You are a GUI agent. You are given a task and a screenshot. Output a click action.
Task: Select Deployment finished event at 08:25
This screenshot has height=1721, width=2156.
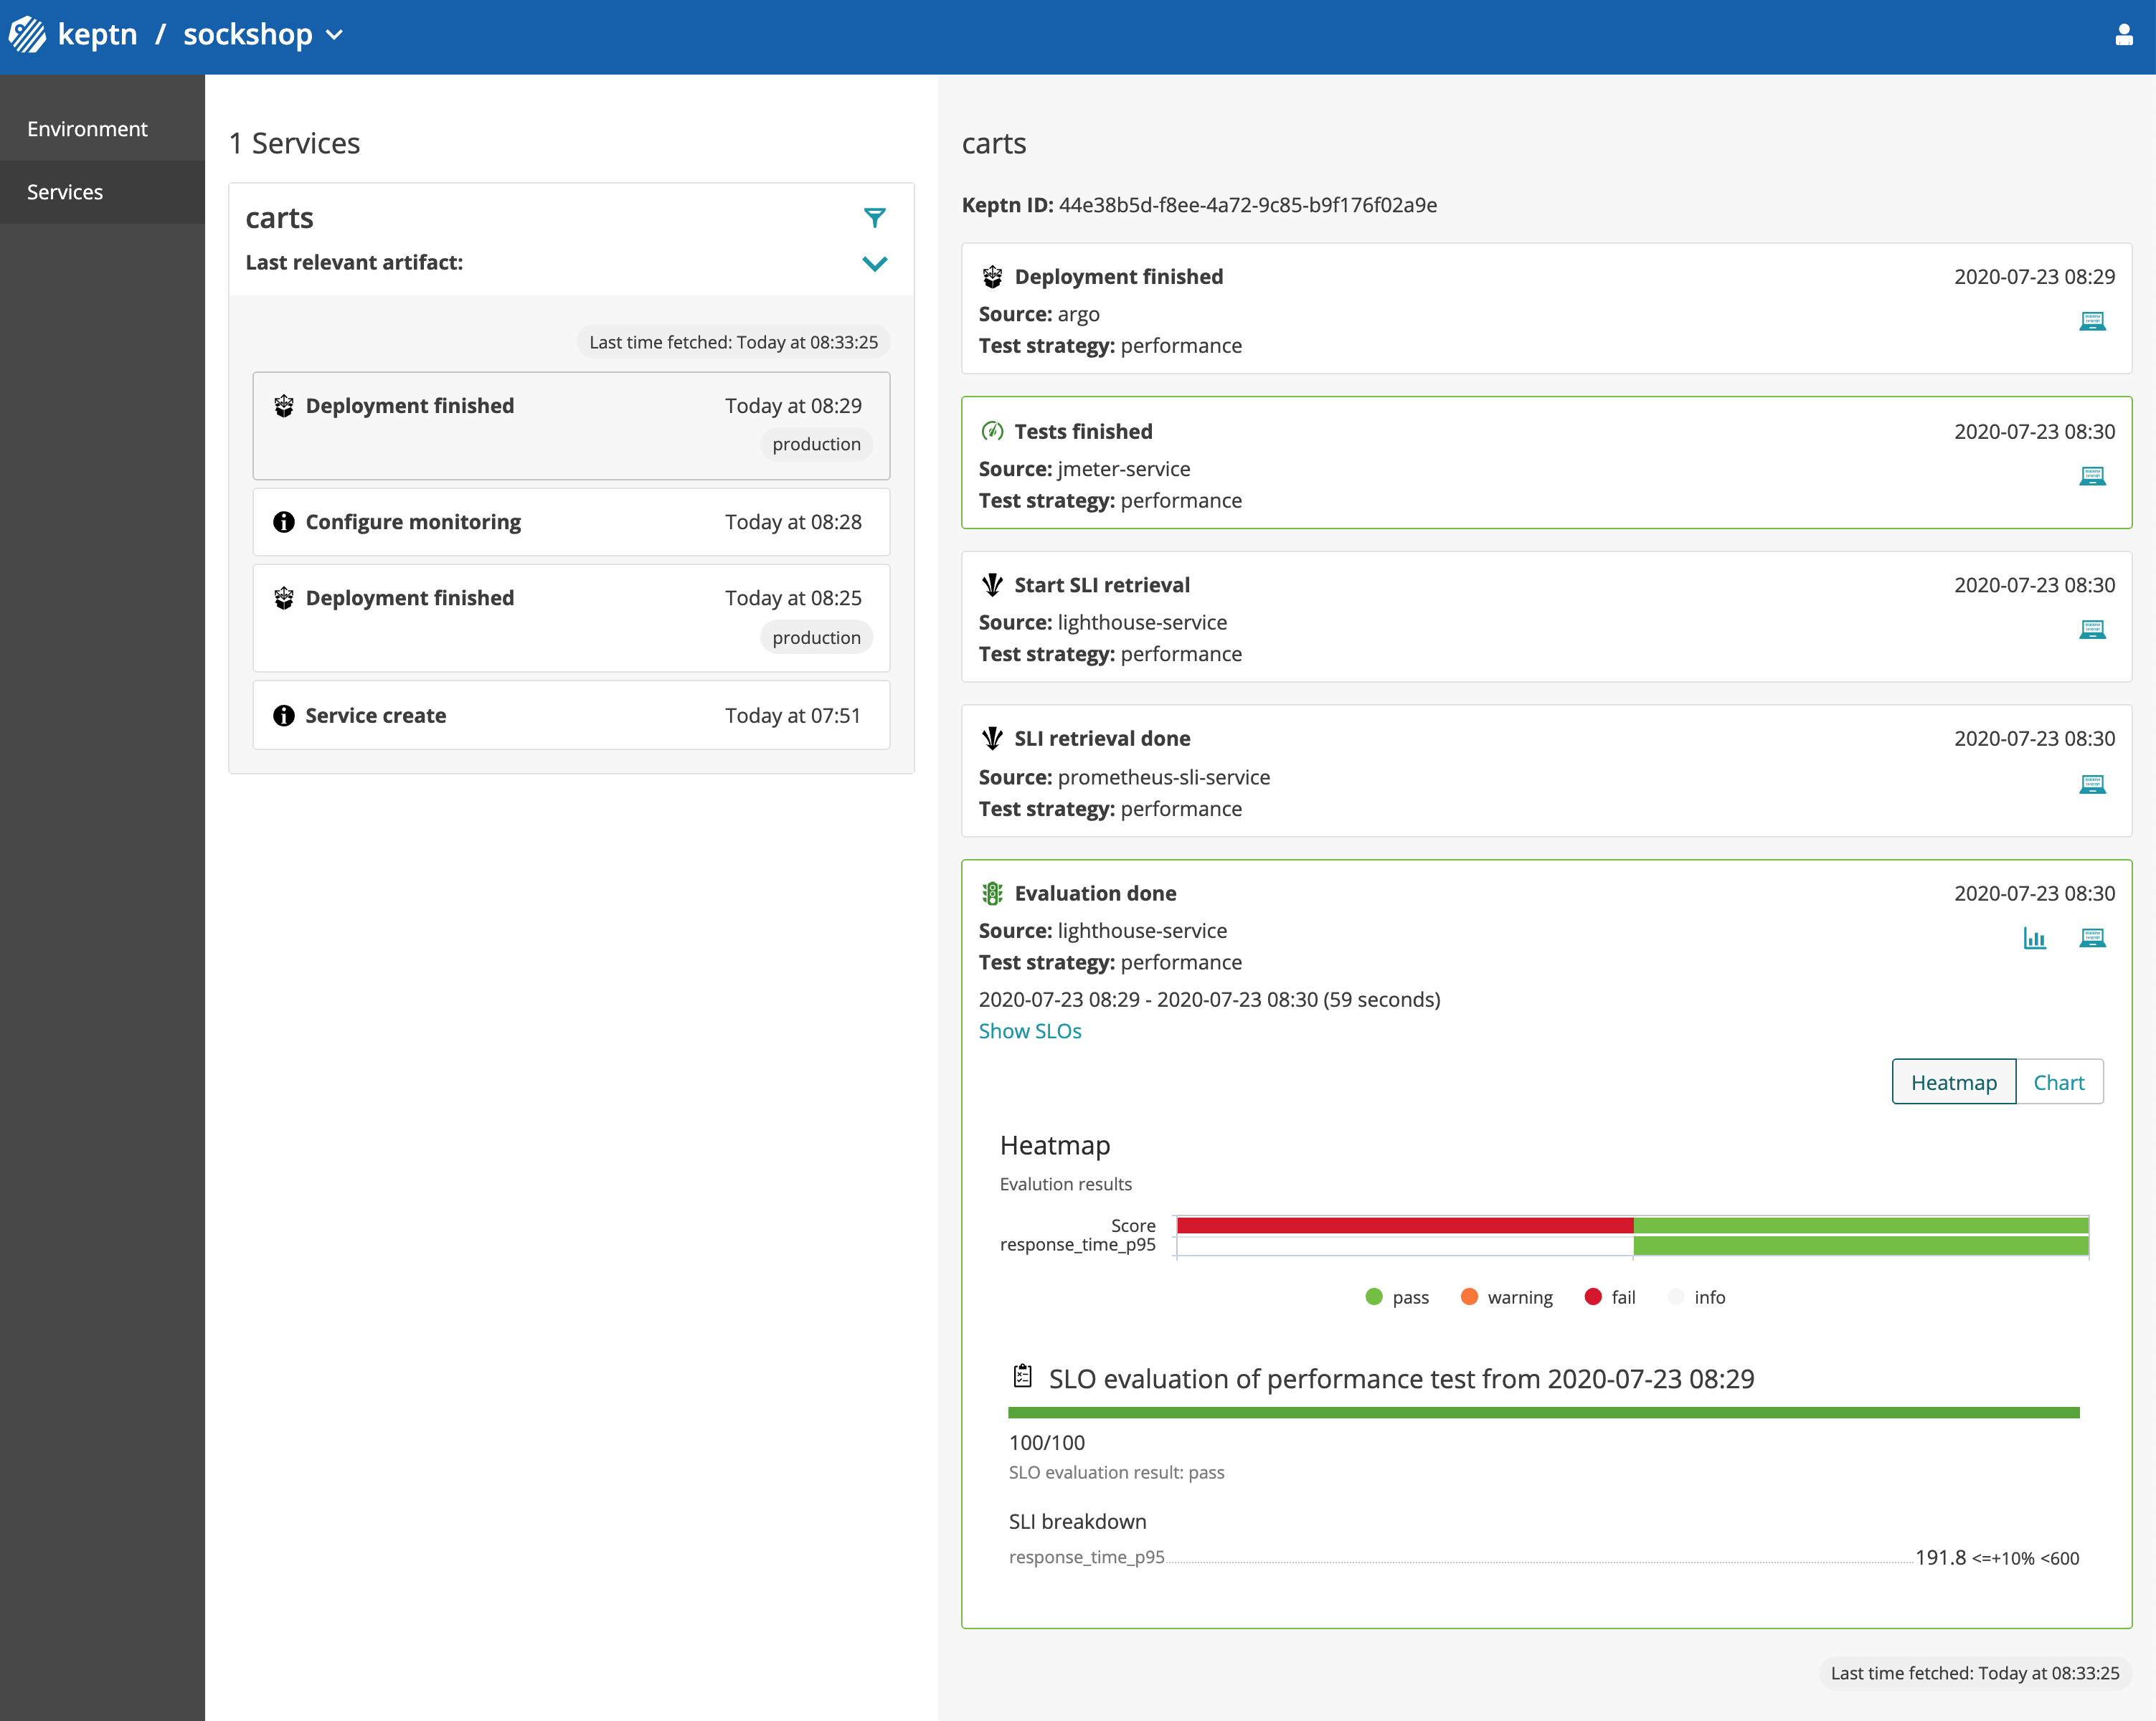point(571,618)
